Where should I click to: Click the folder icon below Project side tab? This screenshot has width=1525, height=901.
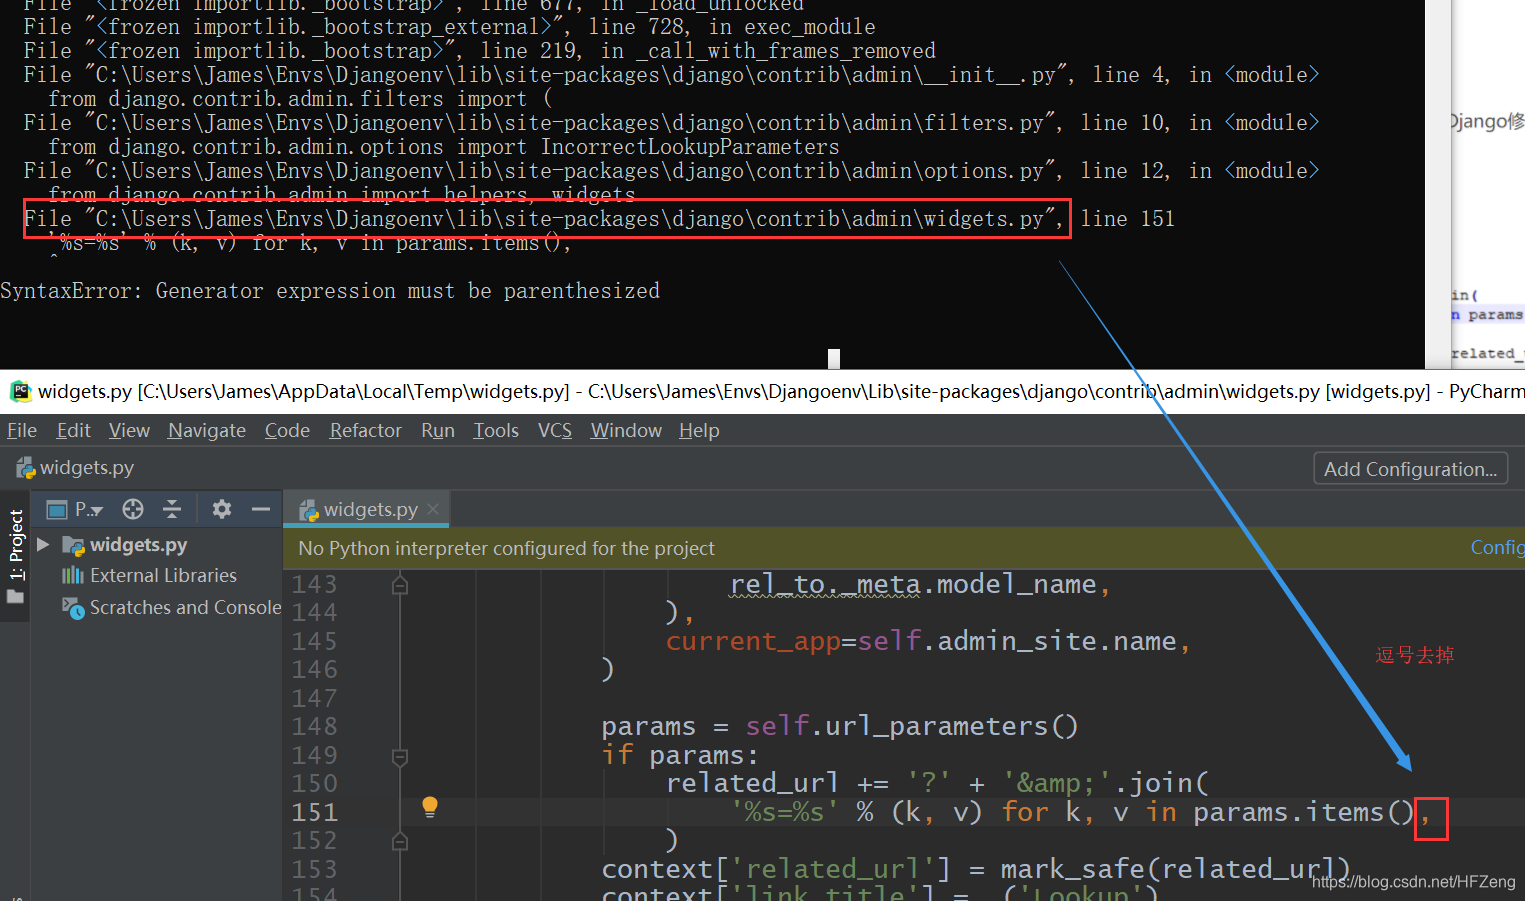coord(15,597)
